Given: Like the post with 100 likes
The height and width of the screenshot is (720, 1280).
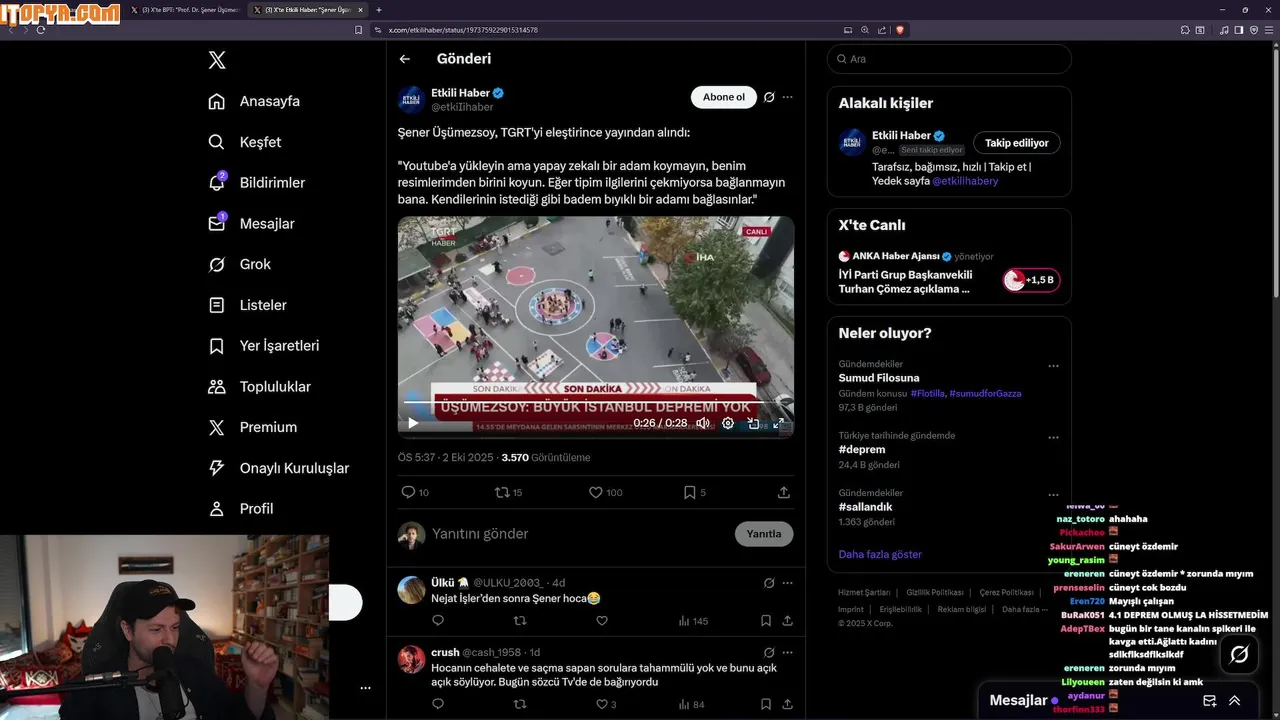Looking at the screenshot, I should pos(605,492).
